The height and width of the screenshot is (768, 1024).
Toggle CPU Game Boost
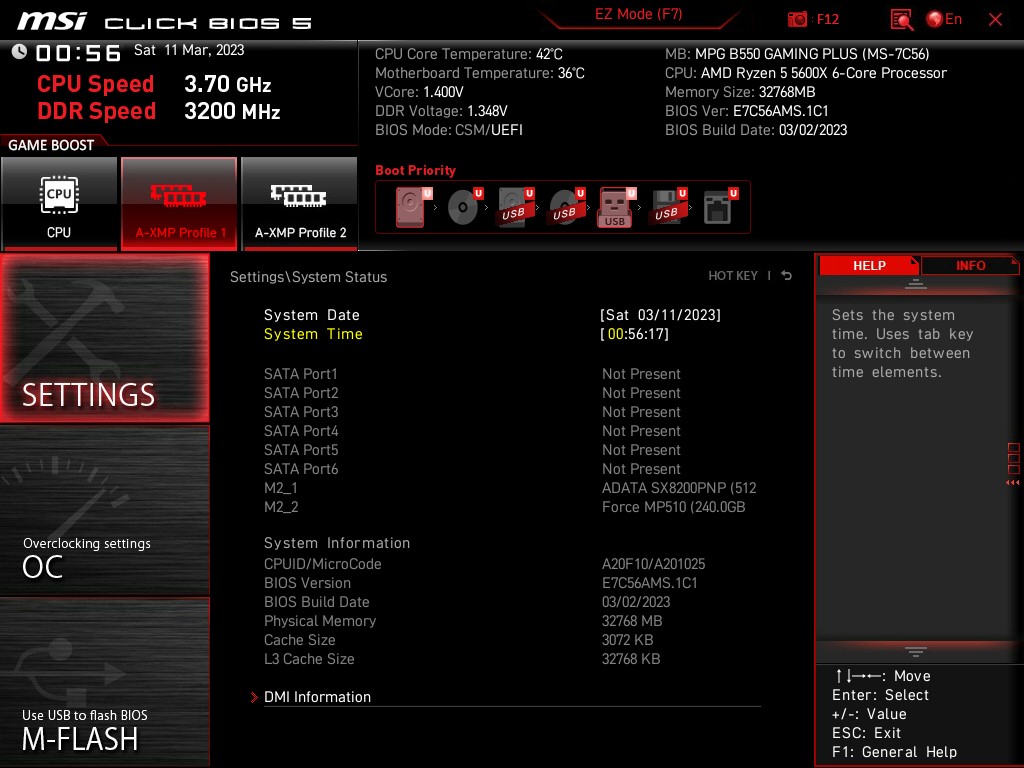pos(59,203)
